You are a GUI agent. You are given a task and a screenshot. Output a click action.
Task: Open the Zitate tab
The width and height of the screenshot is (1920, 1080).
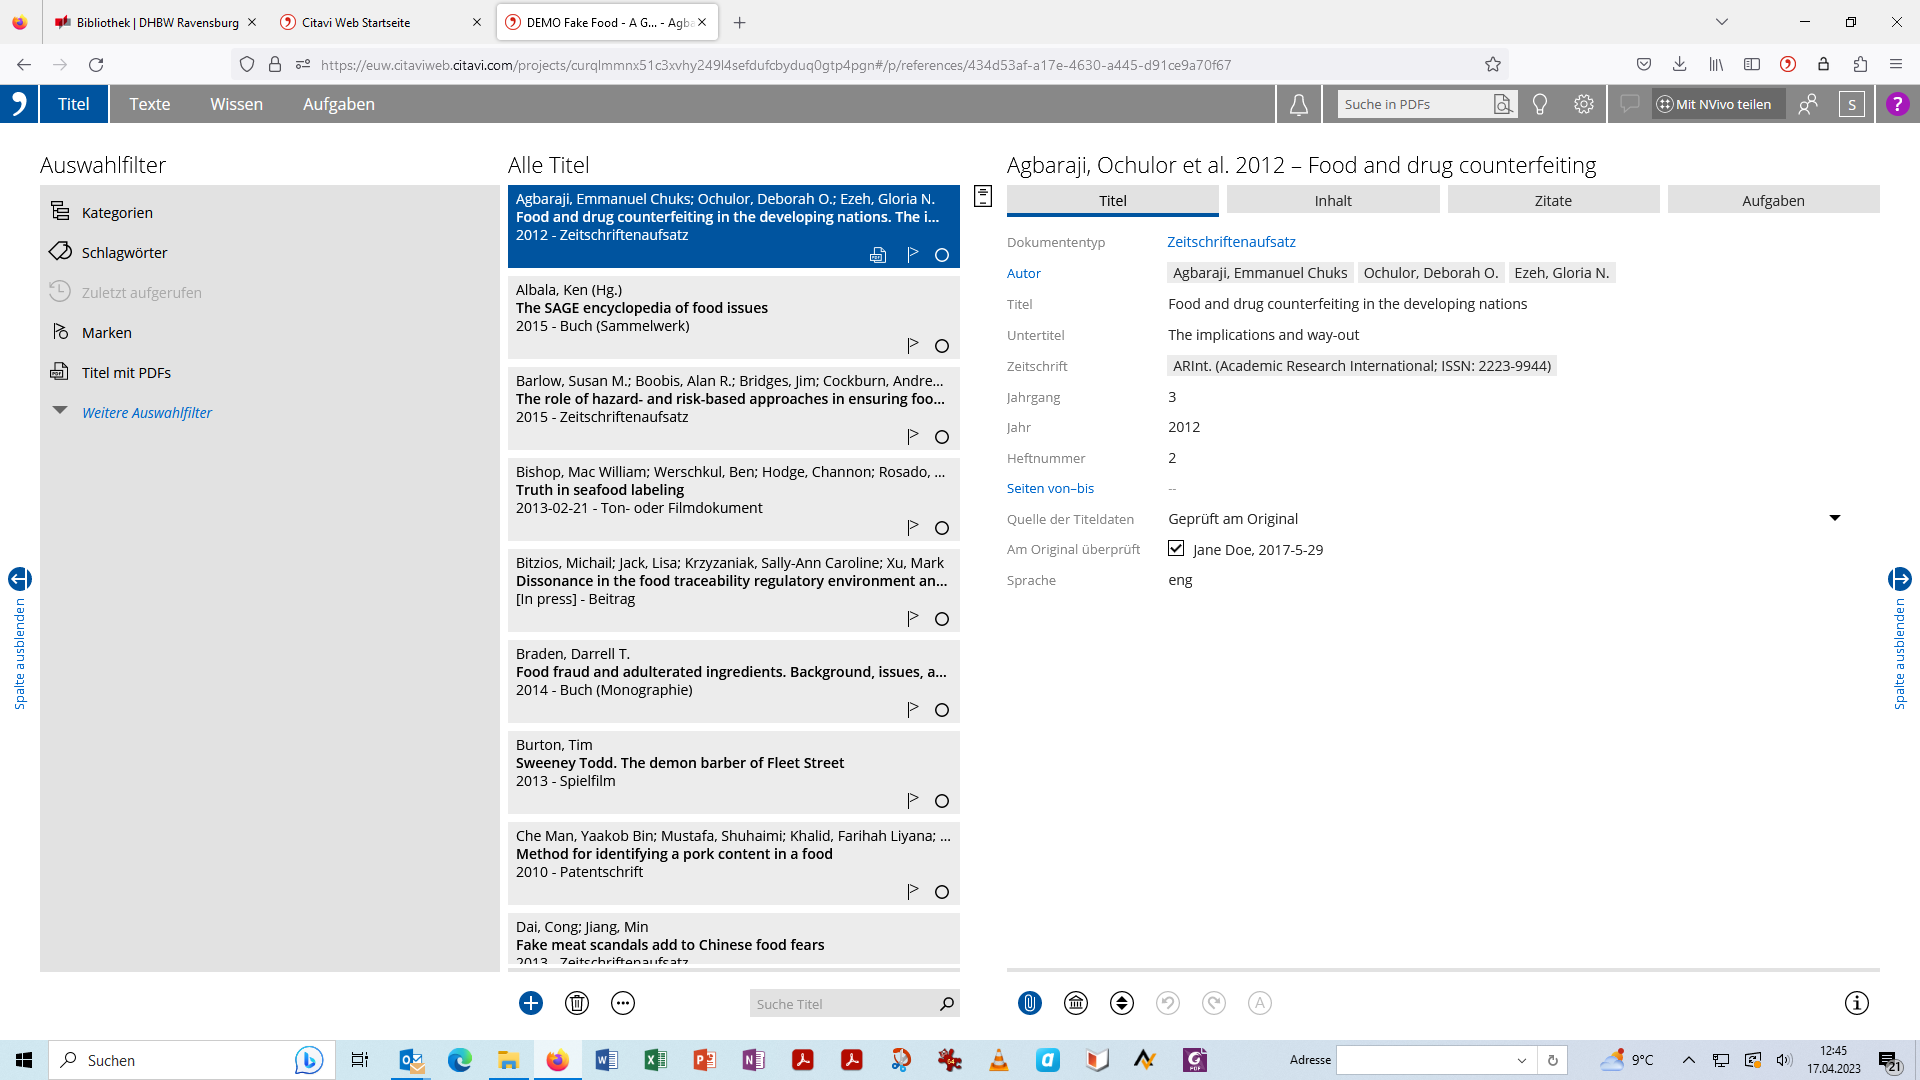point(1553,200)
